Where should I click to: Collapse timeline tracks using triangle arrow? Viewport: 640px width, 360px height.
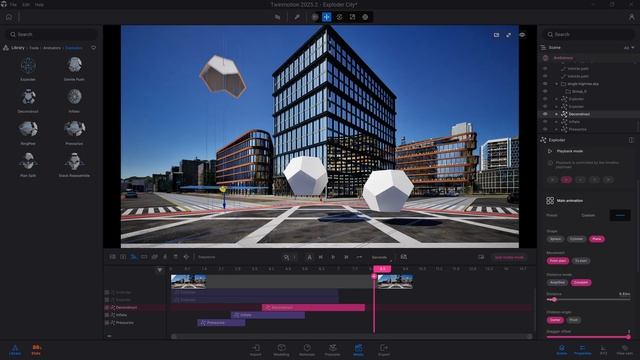160,269
